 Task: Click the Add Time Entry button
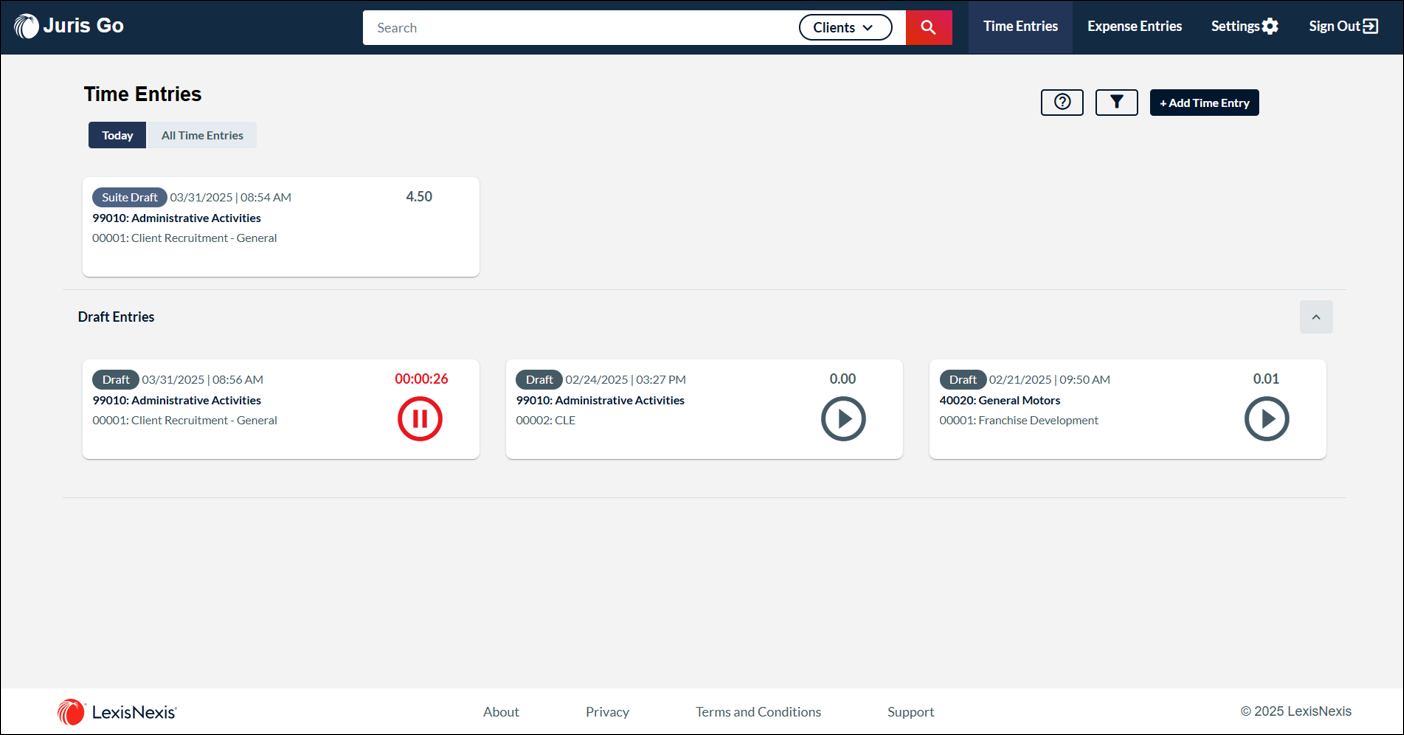click(1204, 103)
